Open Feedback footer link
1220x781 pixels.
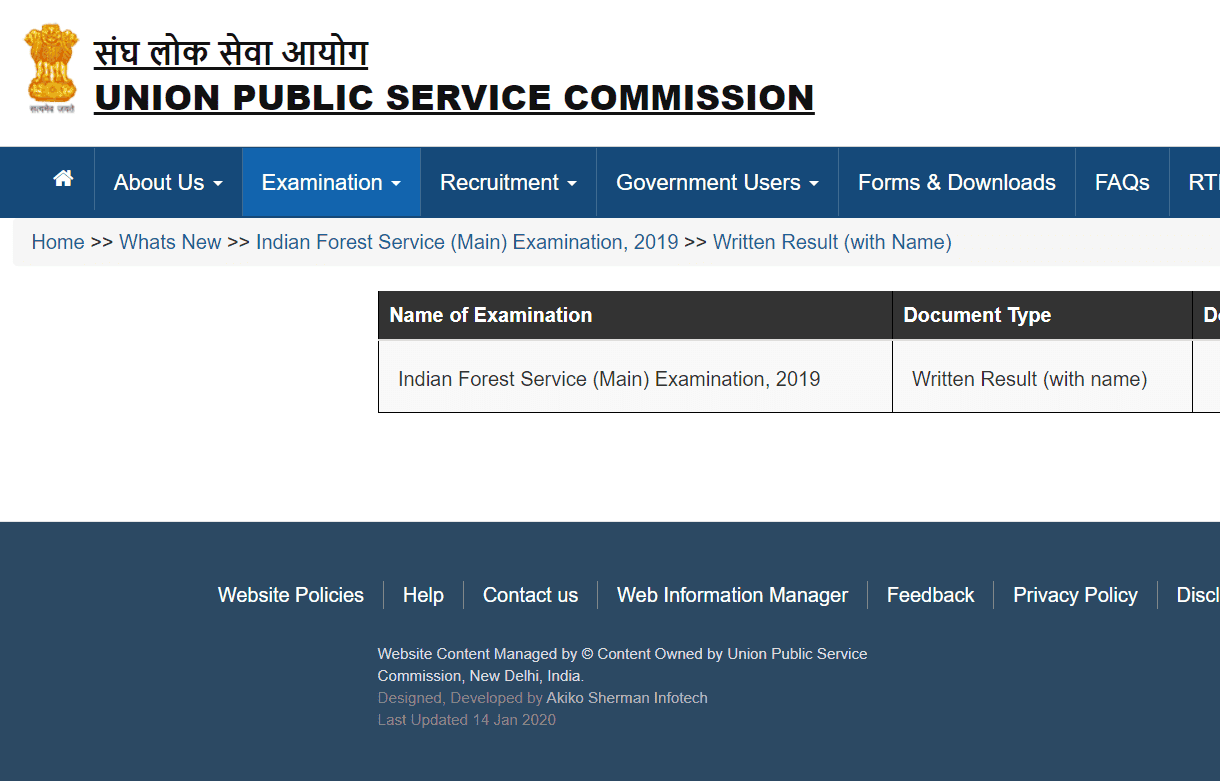[930, 595]
